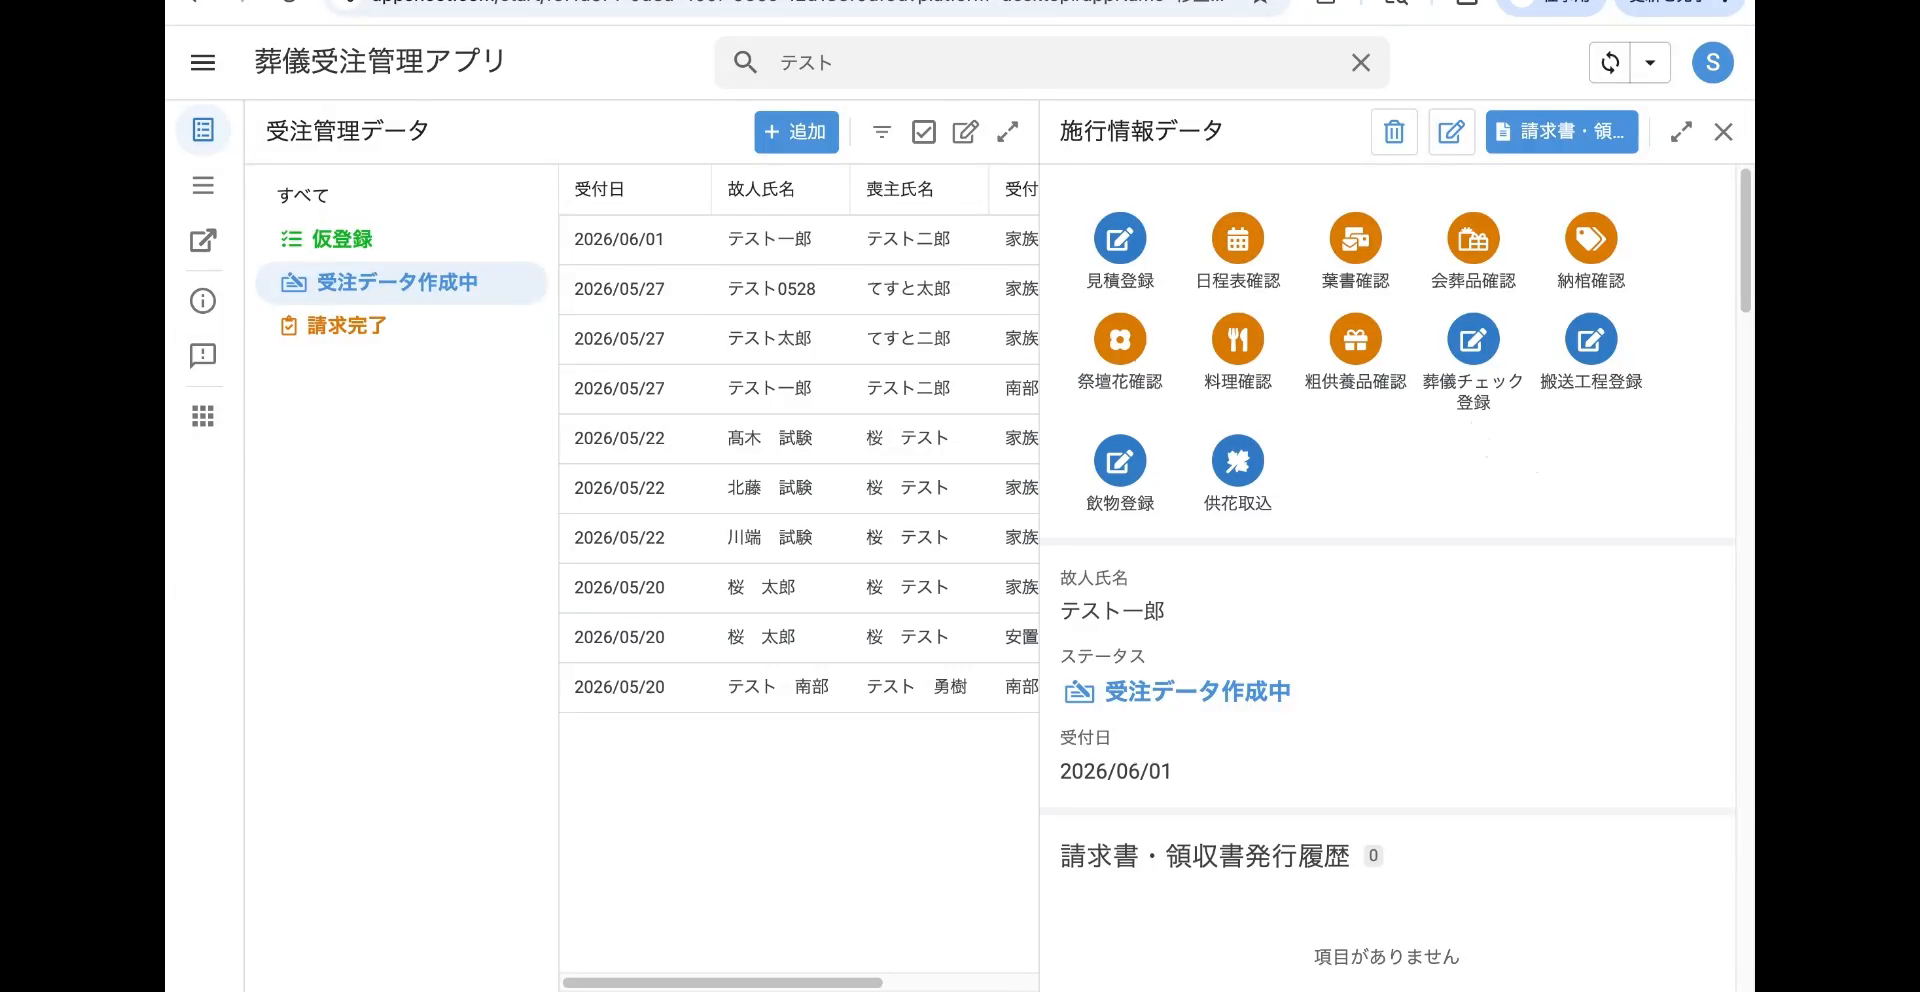The image size is (1920, 992).
Task: Select the 受注データ作成中 status filter
Action: point(401,282)
